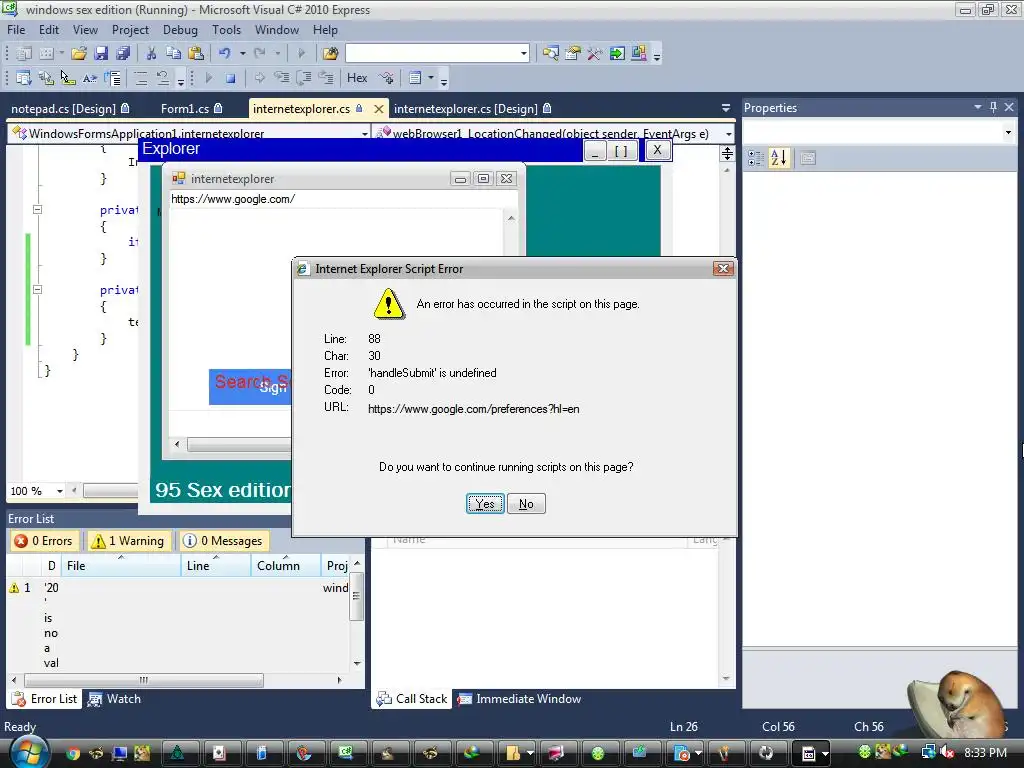Sort Error List by the Column header

click(285, 566)
